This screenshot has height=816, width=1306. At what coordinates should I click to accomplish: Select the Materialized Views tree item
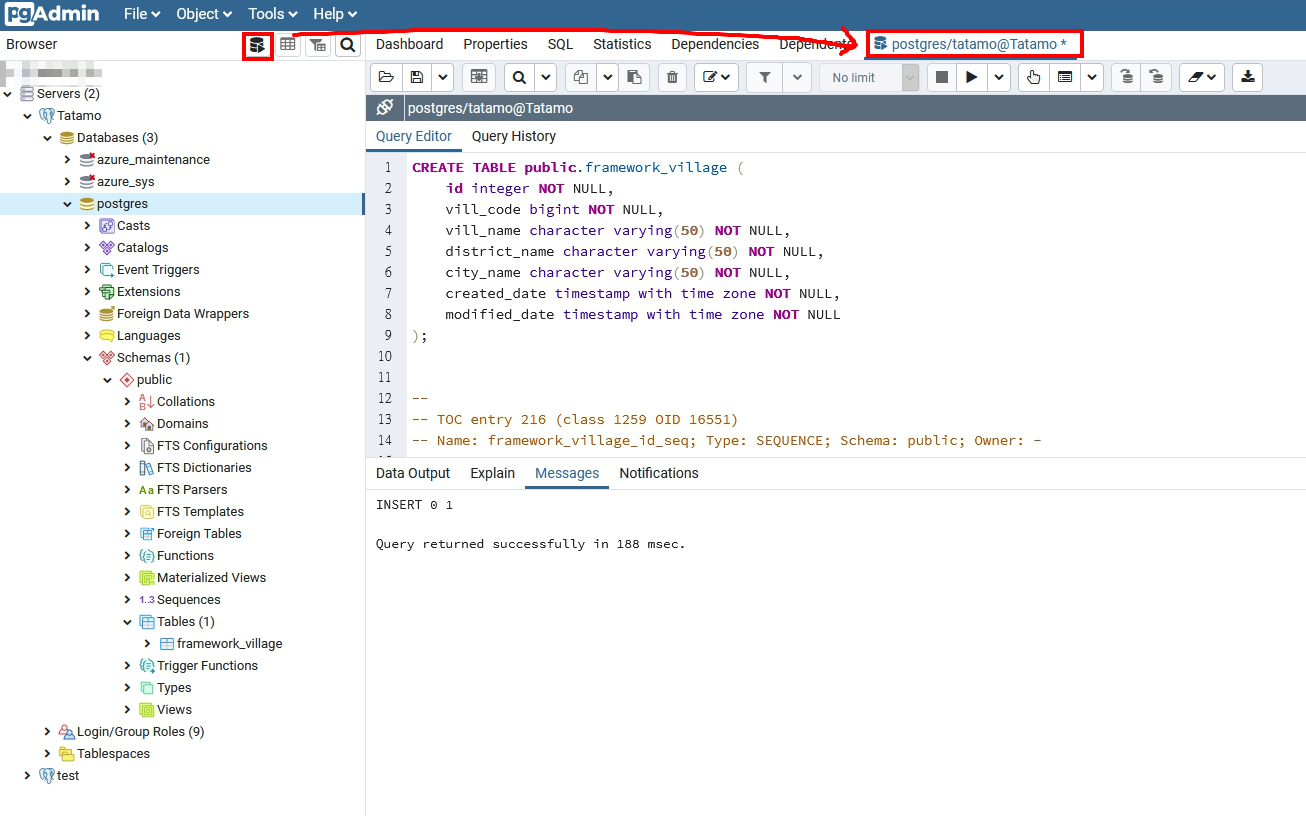click(x=211, y=578)
